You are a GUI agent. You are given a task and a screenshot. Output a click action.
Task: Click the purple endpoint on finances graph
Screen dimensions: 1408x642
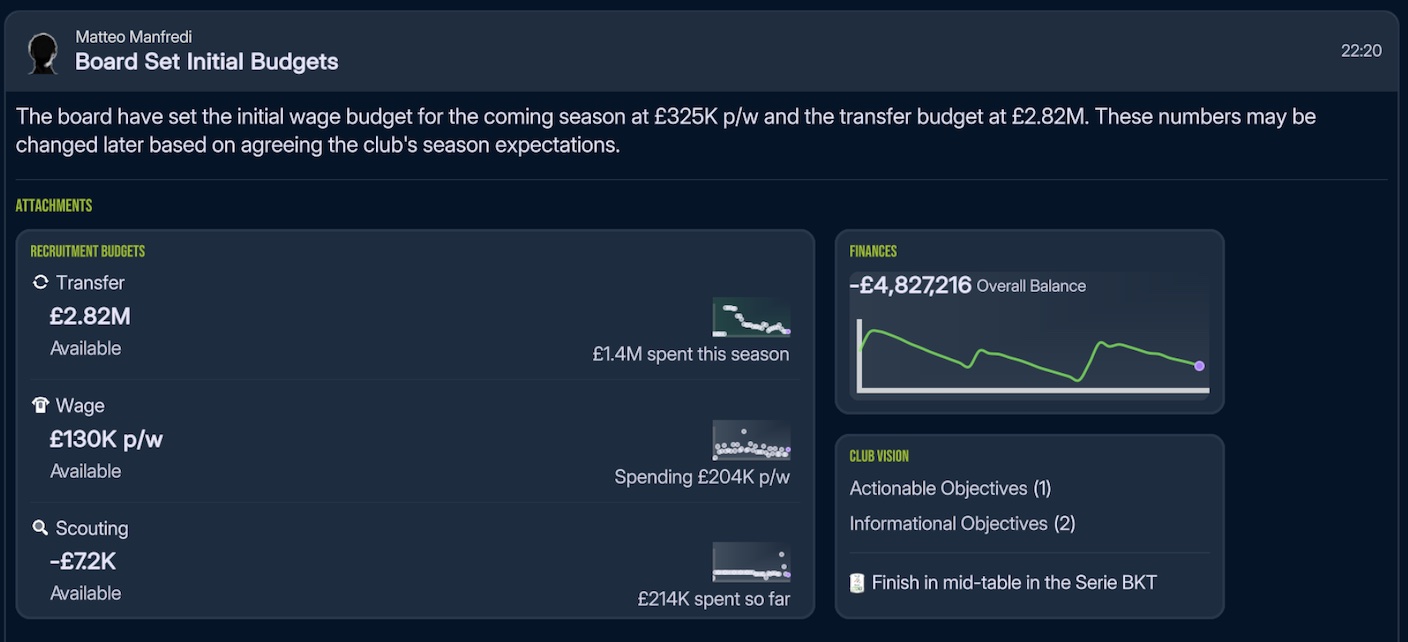[1199, 366]
